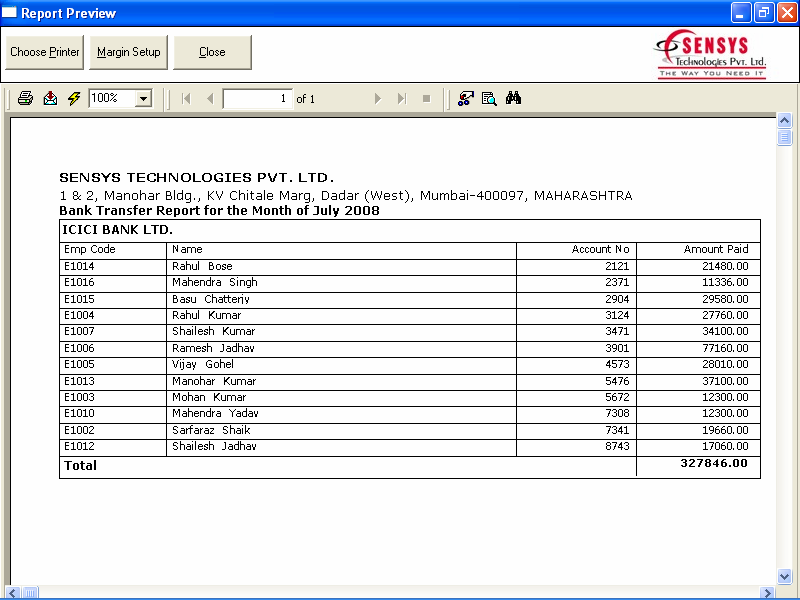This screenshot has height=600, width=800.
Task: Refresh report with the lightning bolt icon
Action: pyautogui.click(x=74, y=98)
